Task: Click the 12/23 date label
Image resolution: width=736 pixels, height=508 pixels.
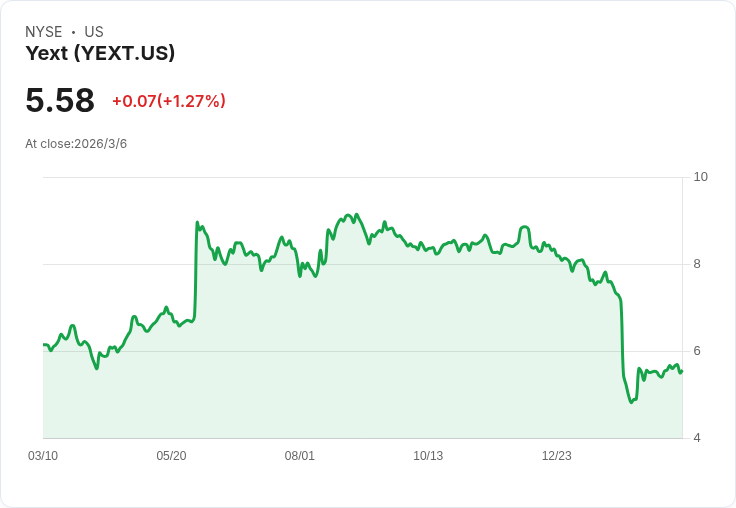Action: (x=557, y=456)
